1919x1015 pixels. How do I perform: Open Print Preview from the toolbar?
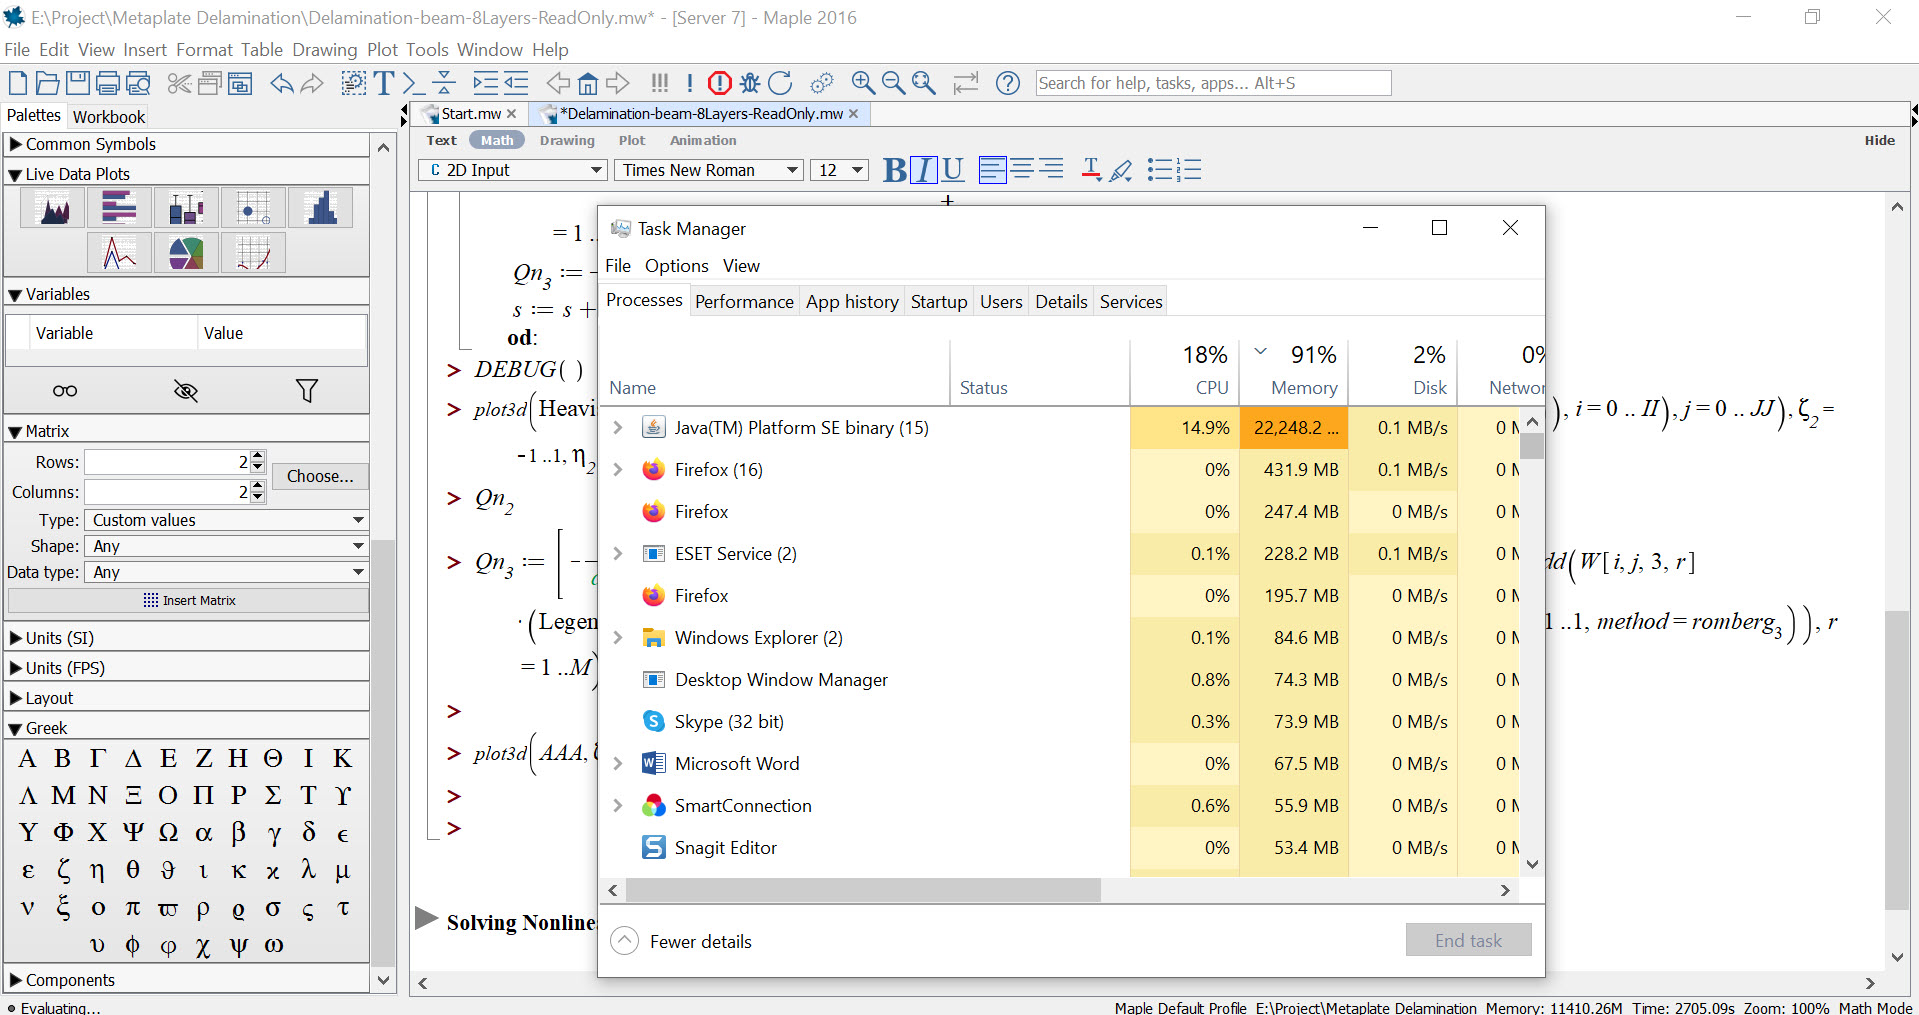click(x=138, y=83)
